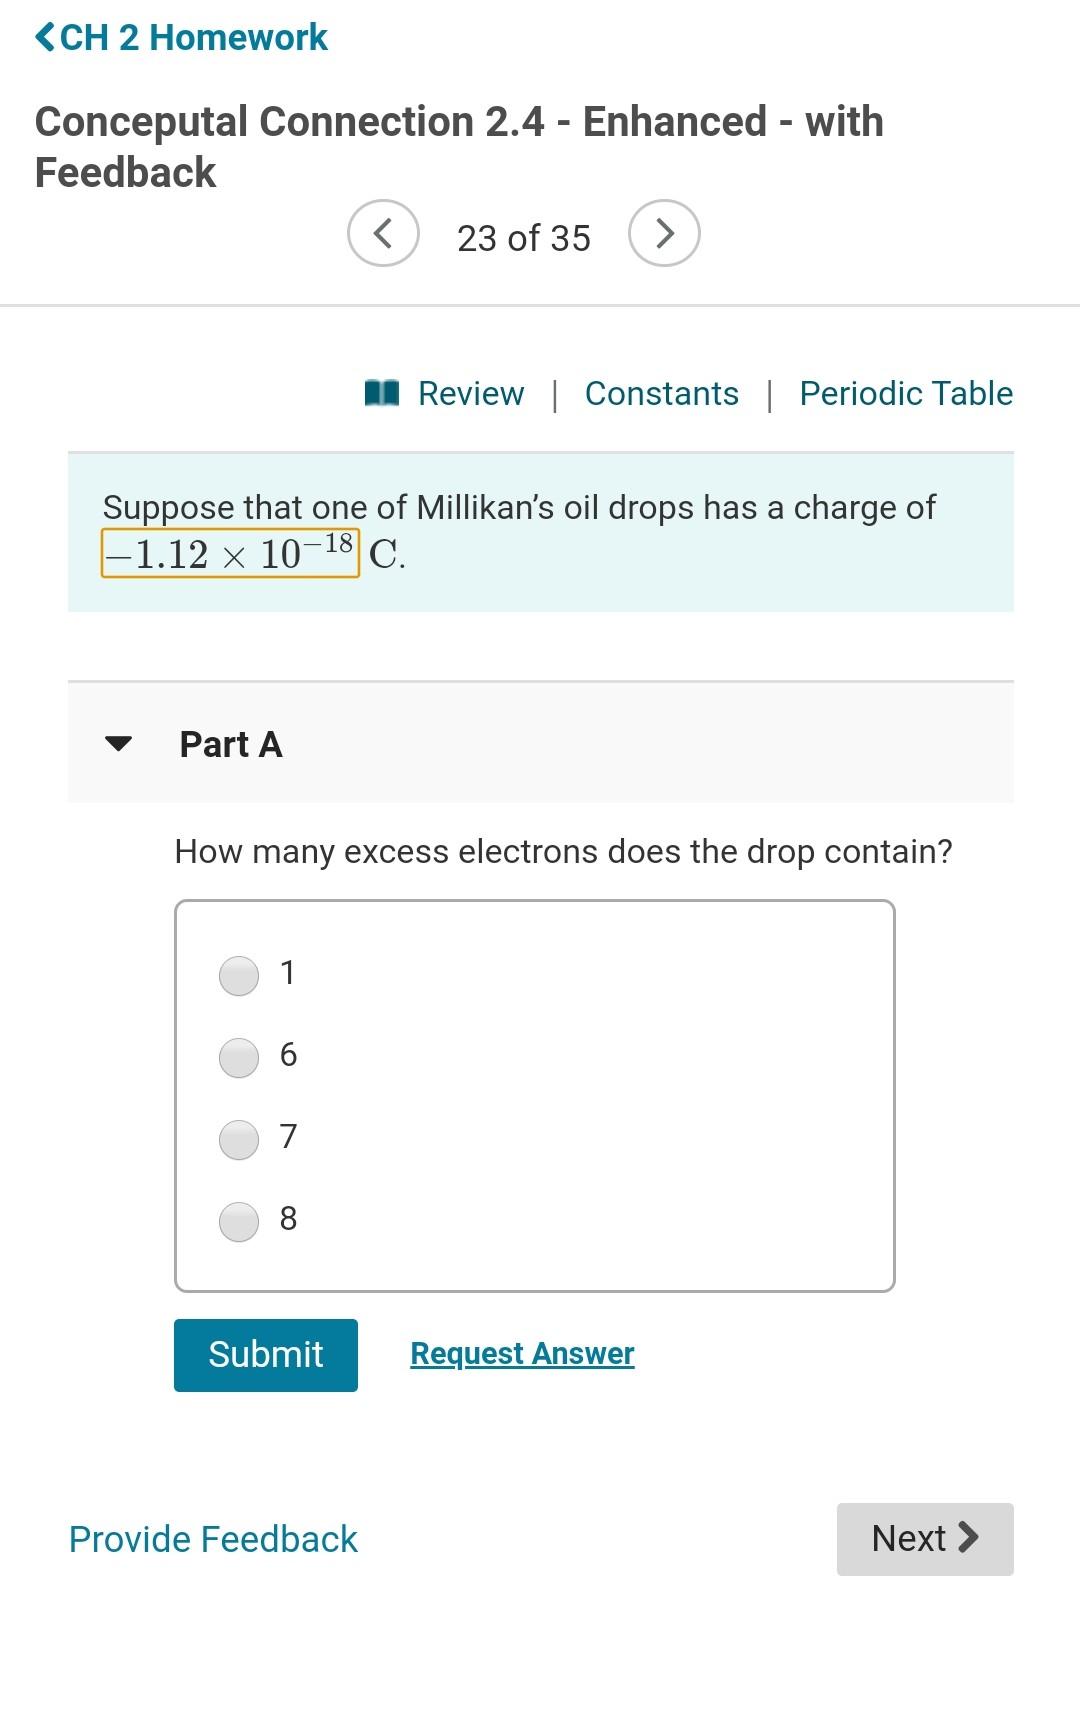This screenshot has height=1732, width=1080.
Task: Submit the selected answer
Action: 265,1354
